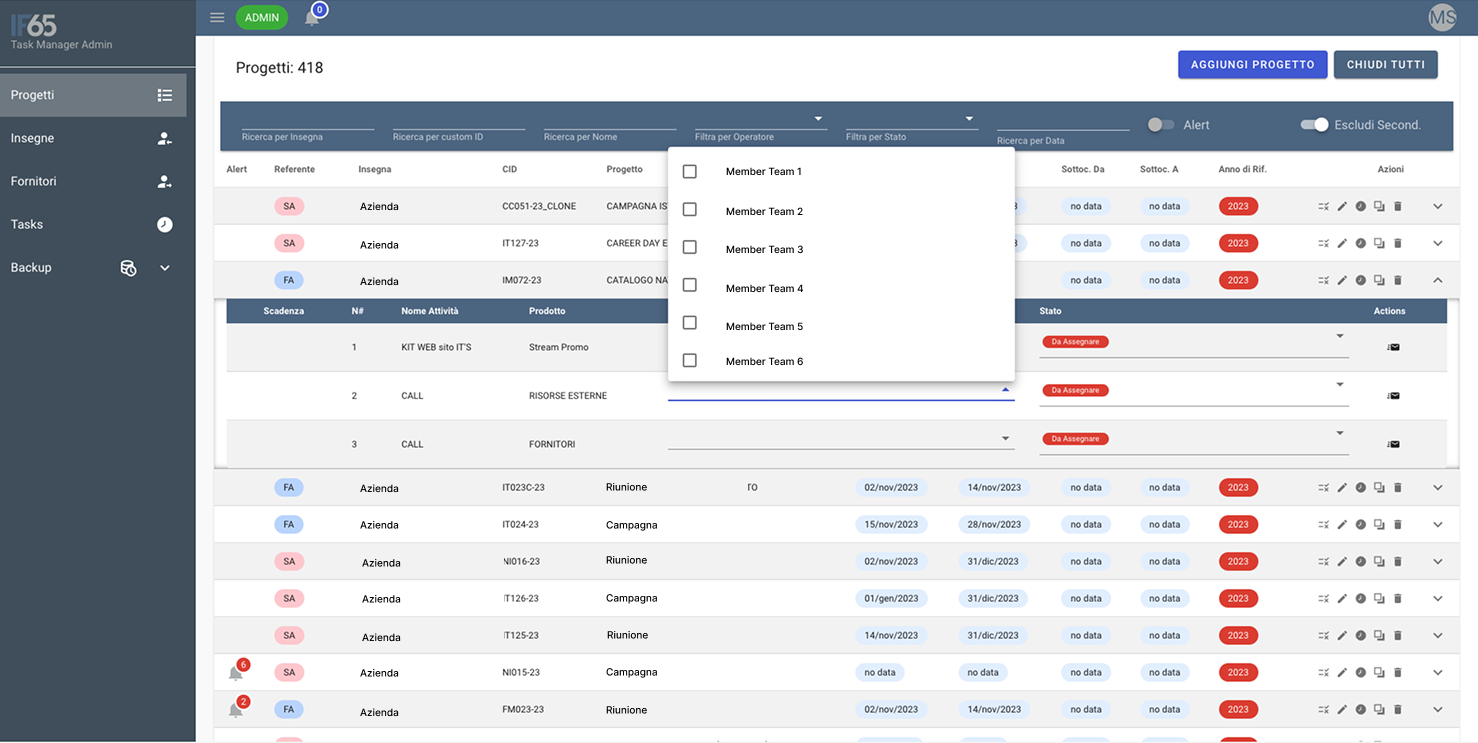Check the Member Team 3 checkbox
The height and width of the screenshot is (743, 1478).
(690, 247)
